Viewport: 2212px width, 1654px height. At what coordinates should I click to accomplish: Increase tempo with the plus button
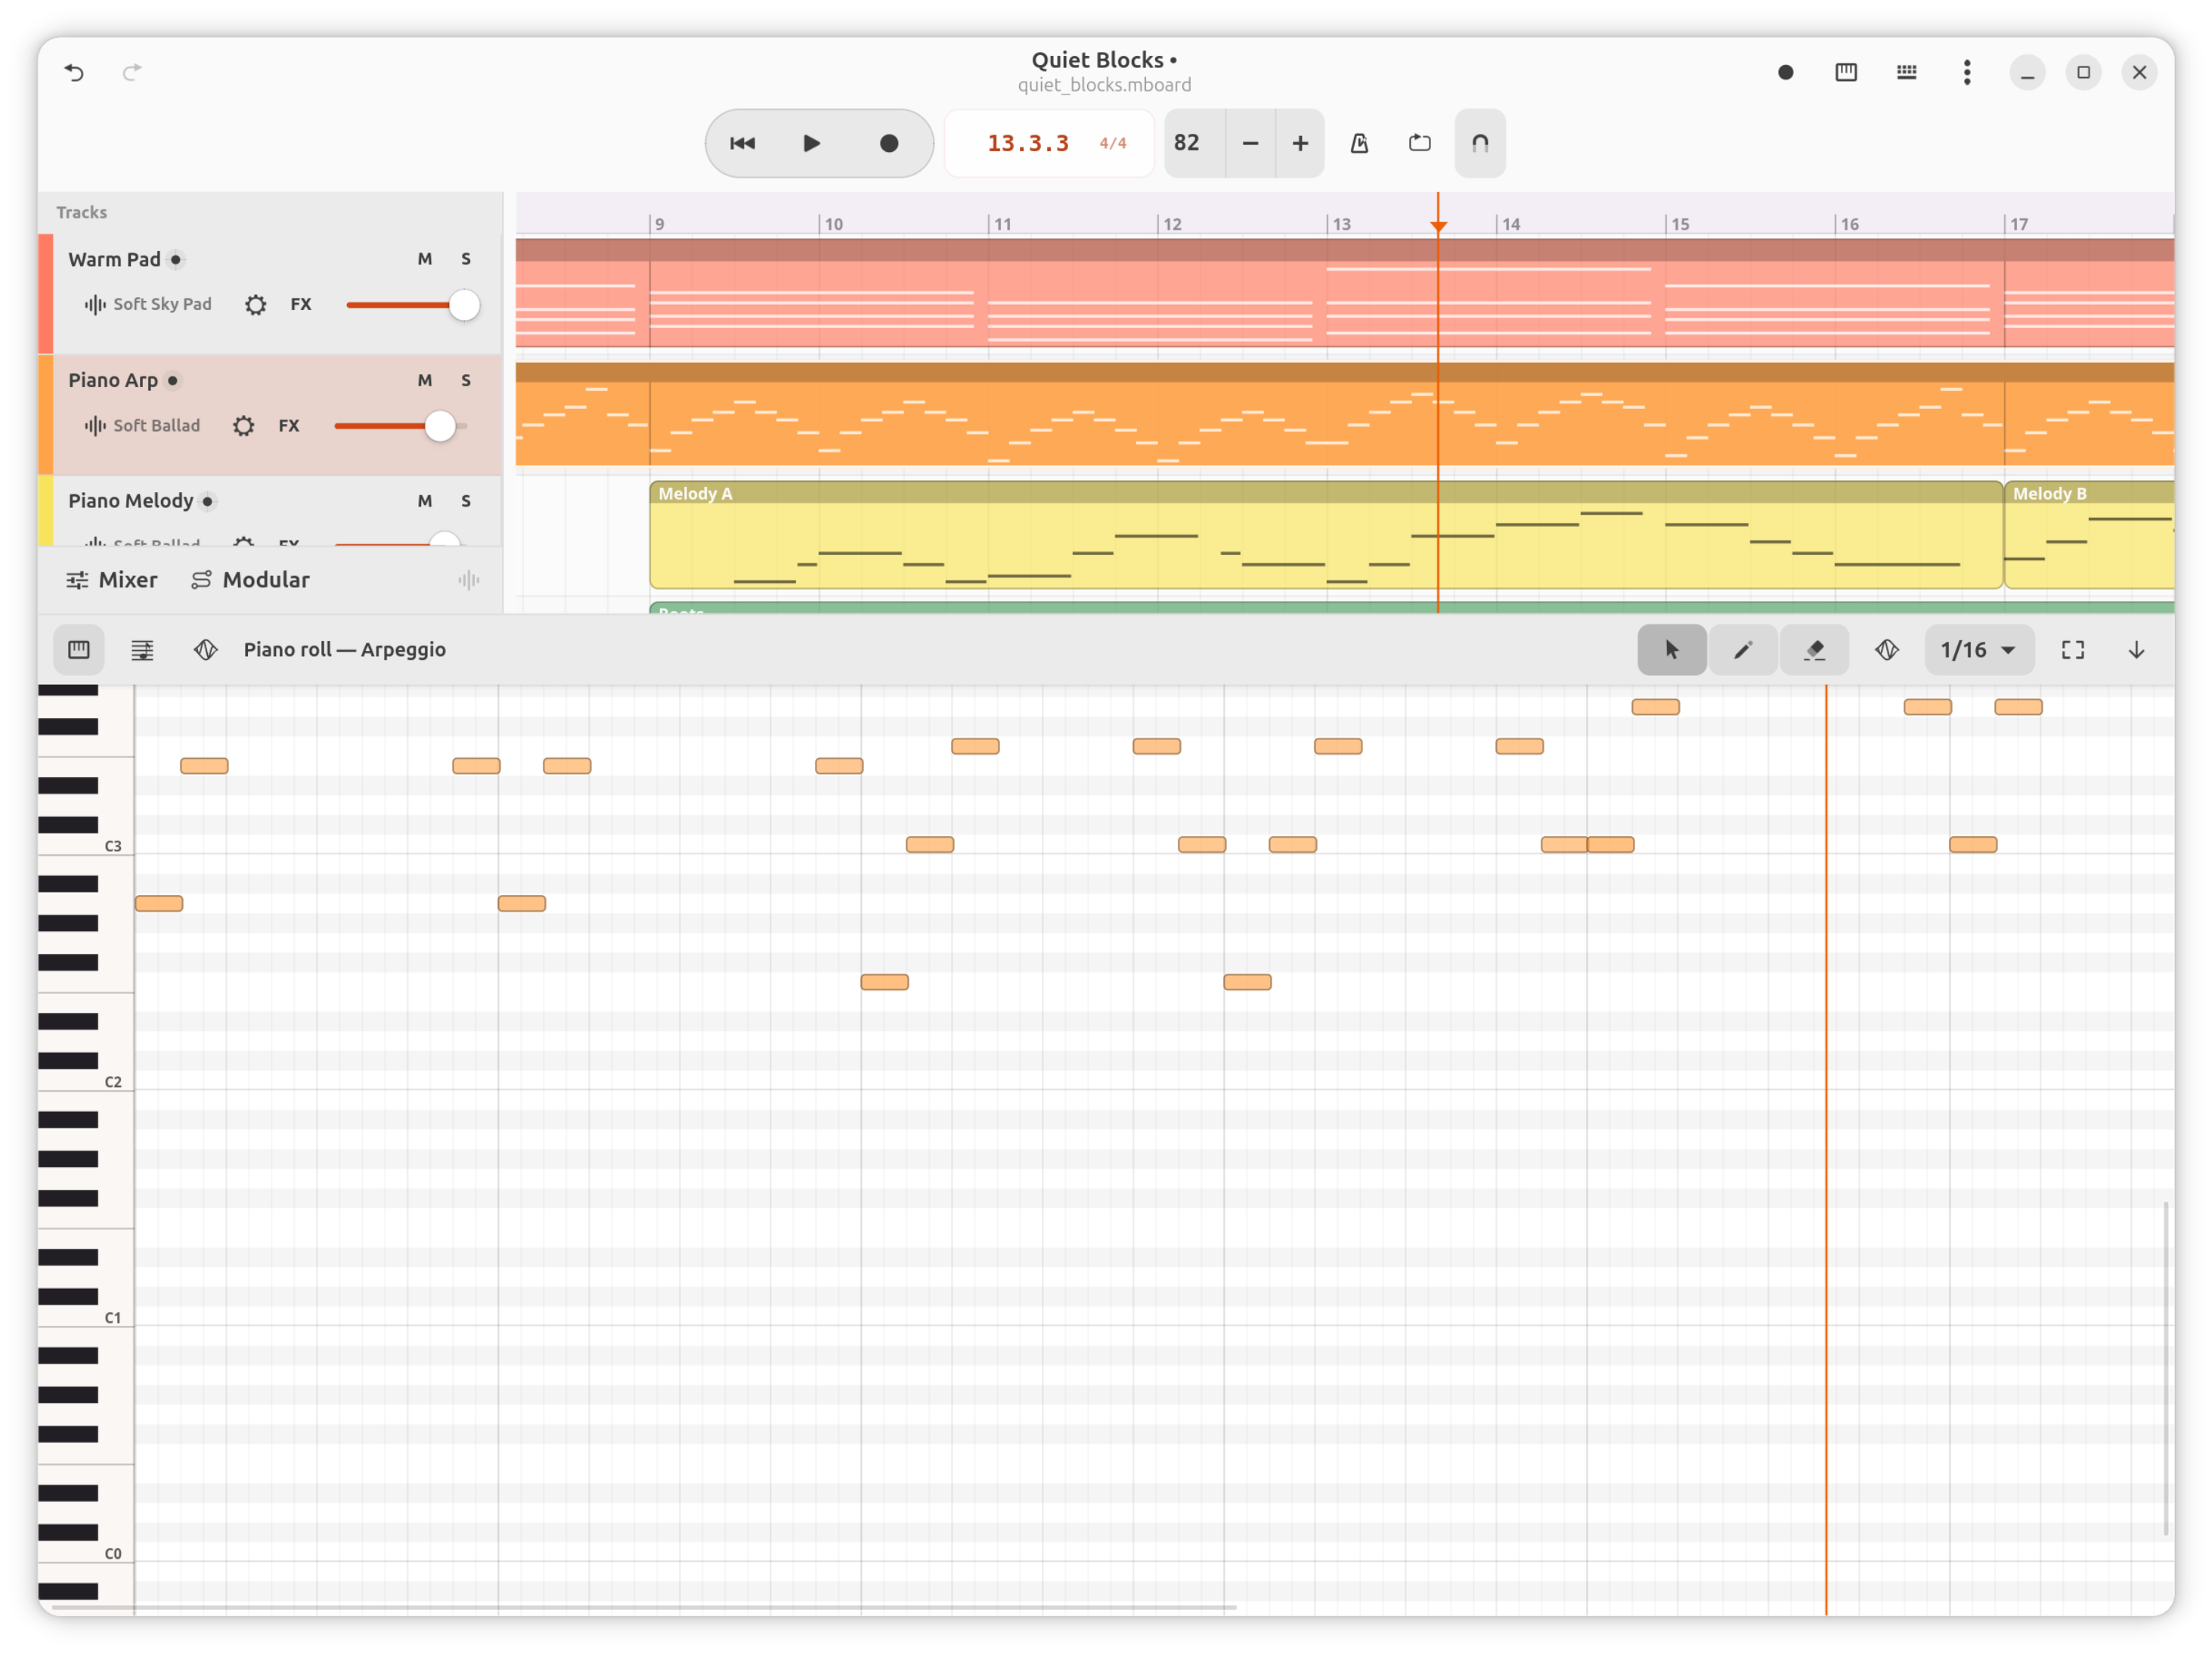[1300, 143]
